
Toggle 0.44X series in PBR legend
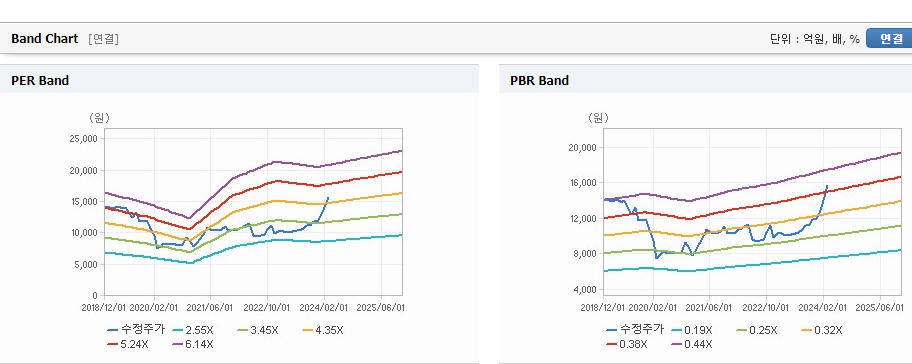pyautogui.click(x=692, y=344)
